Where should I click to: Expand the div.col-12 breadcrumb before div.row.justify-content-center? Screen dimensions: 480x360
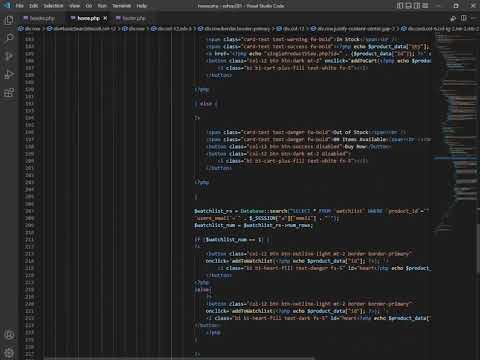pos(291,29)
